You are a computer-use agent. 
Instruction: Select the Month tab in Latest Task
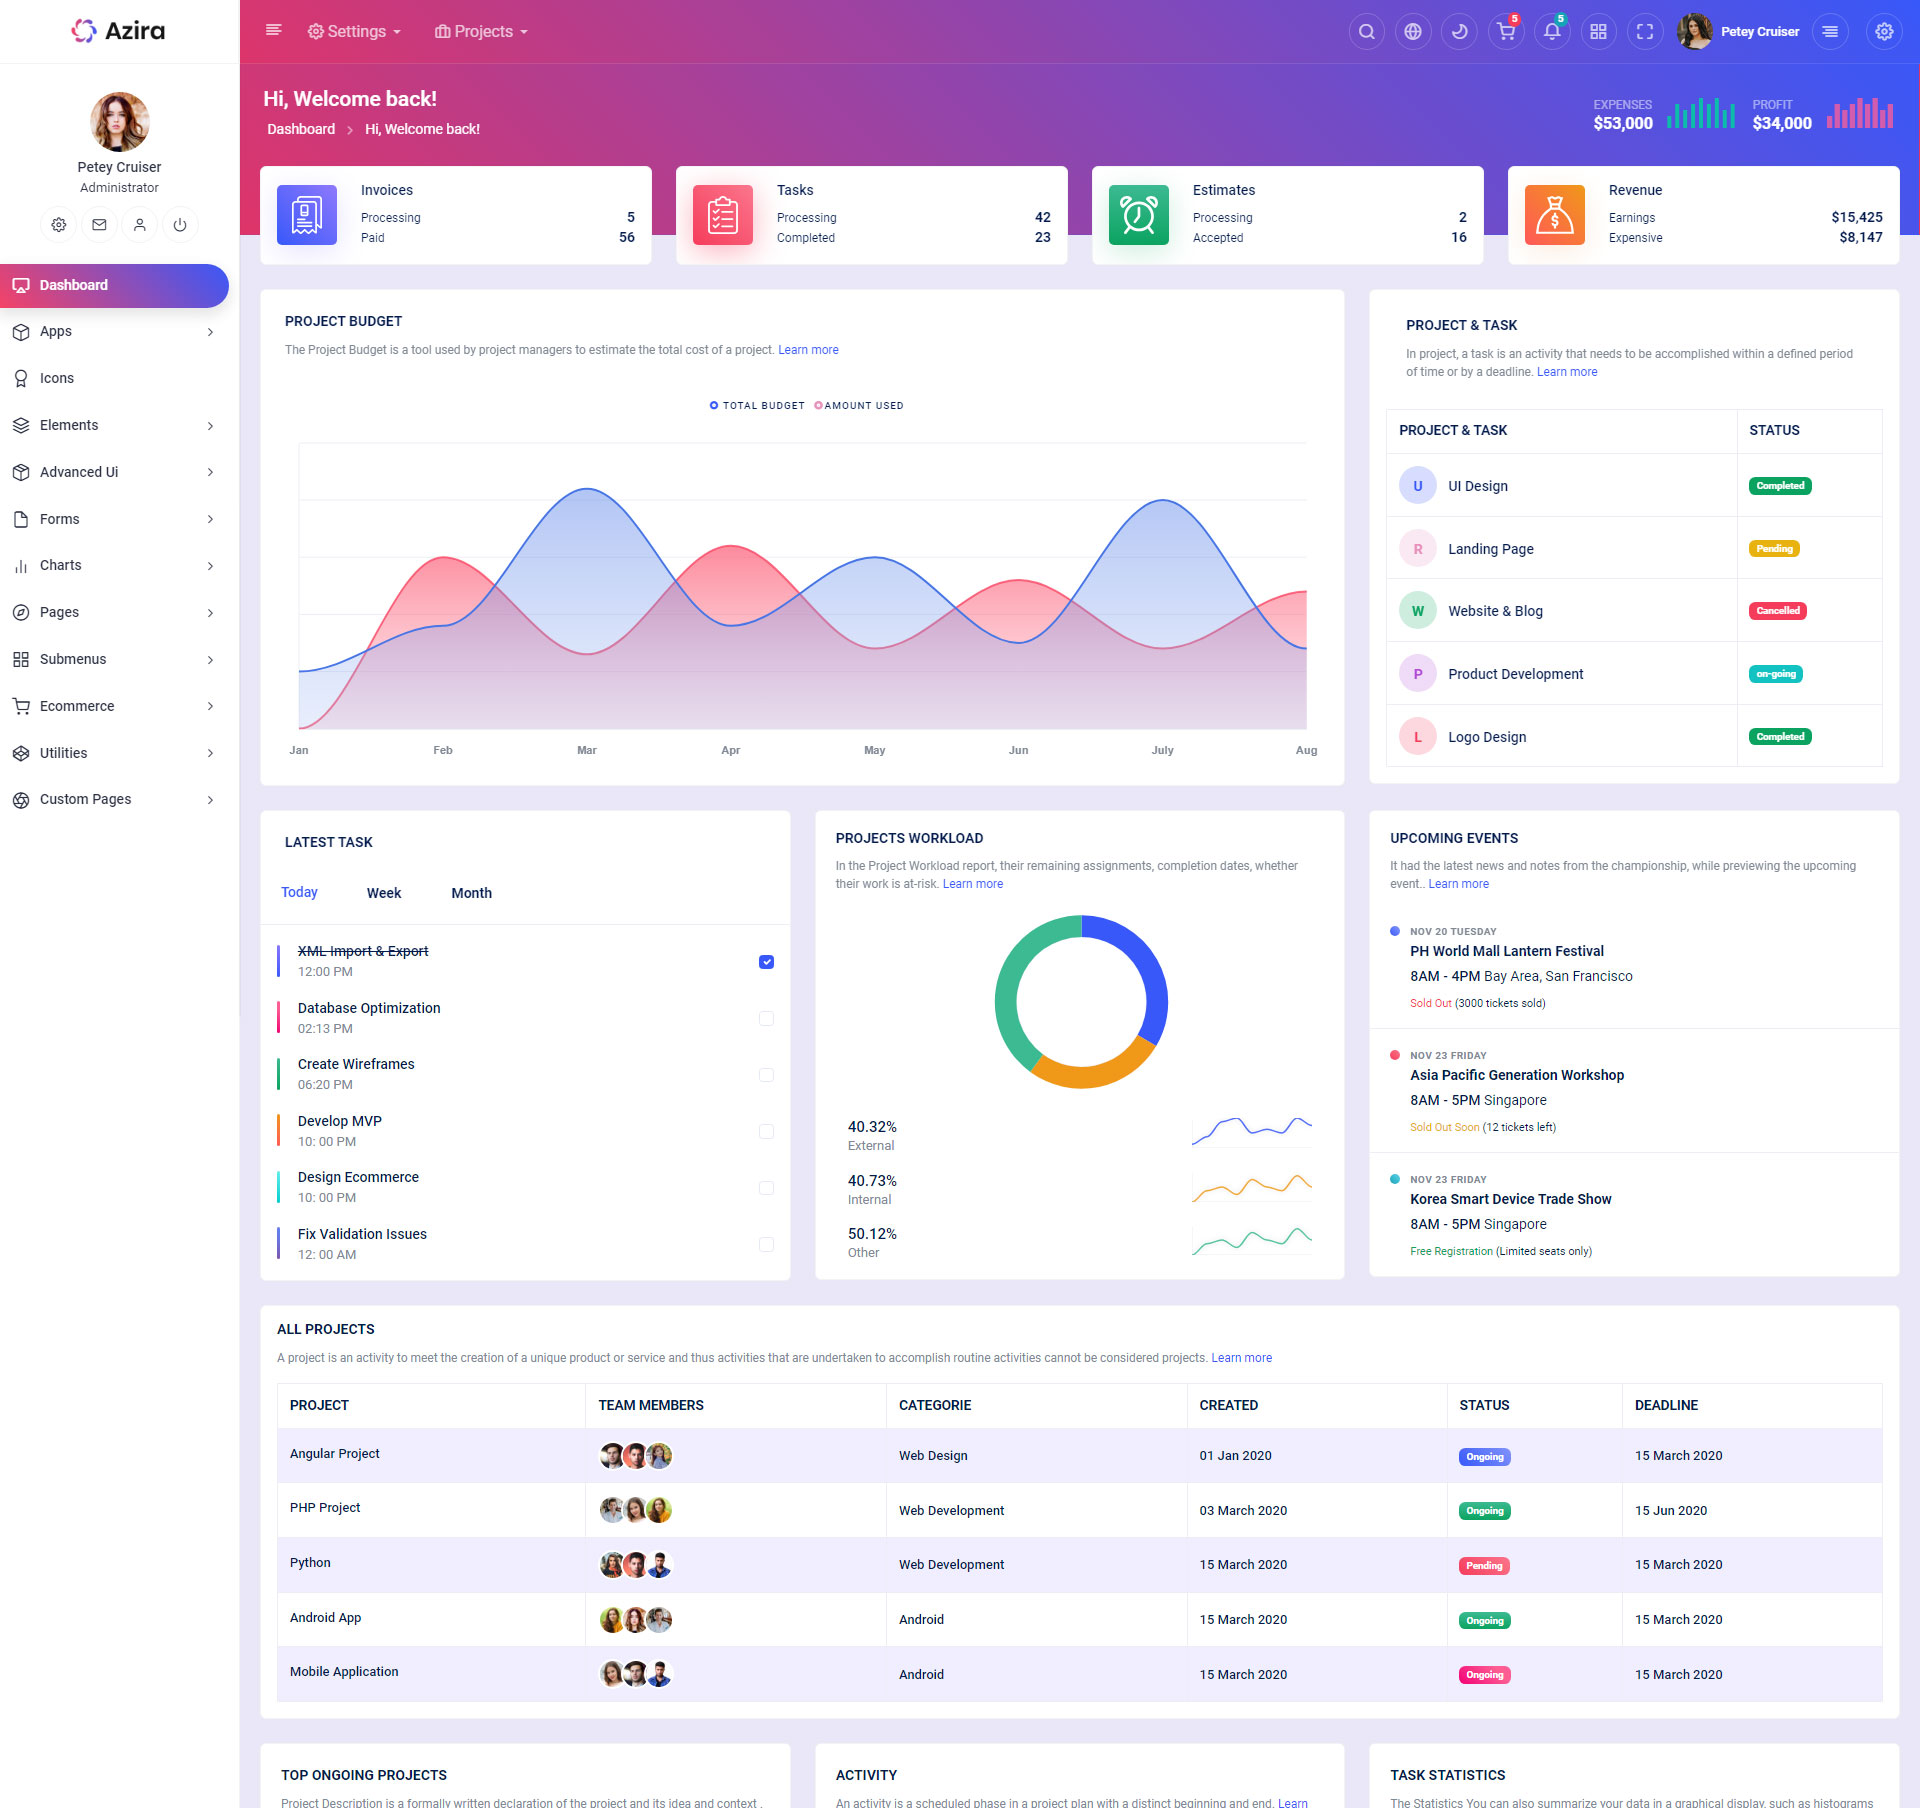(471, 893)
